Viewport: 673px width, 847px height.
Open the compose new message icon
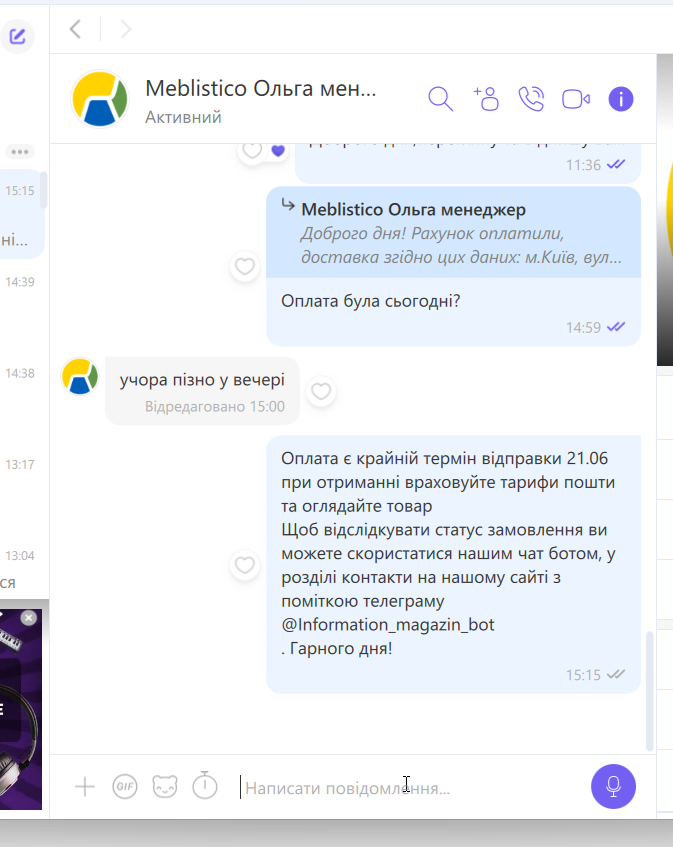[x=17, y=36]
